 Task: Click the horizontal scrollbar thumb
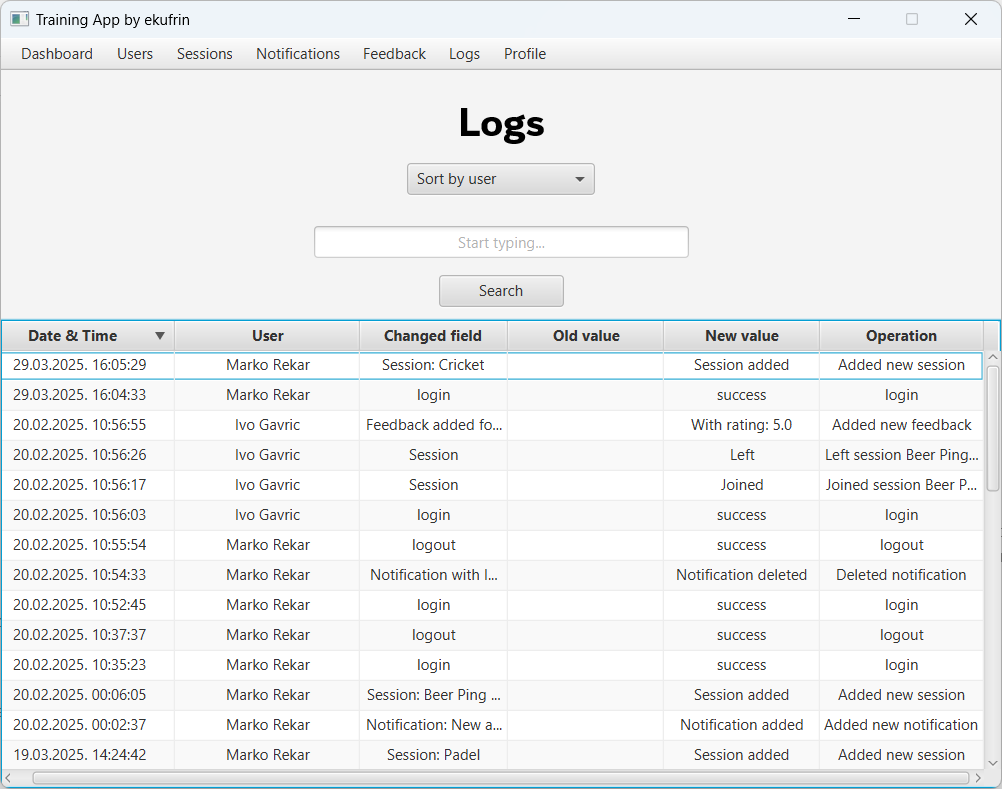501,778
